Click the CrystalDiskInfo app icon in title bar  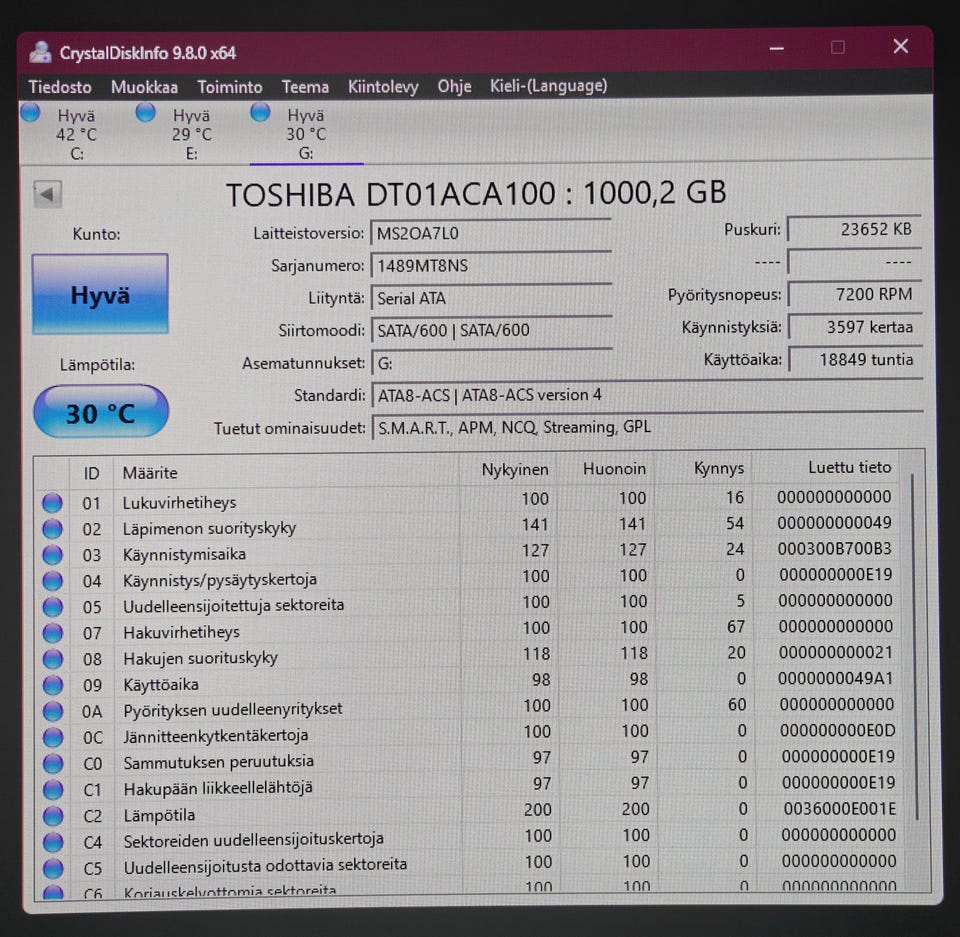click(x=40, y=52)
